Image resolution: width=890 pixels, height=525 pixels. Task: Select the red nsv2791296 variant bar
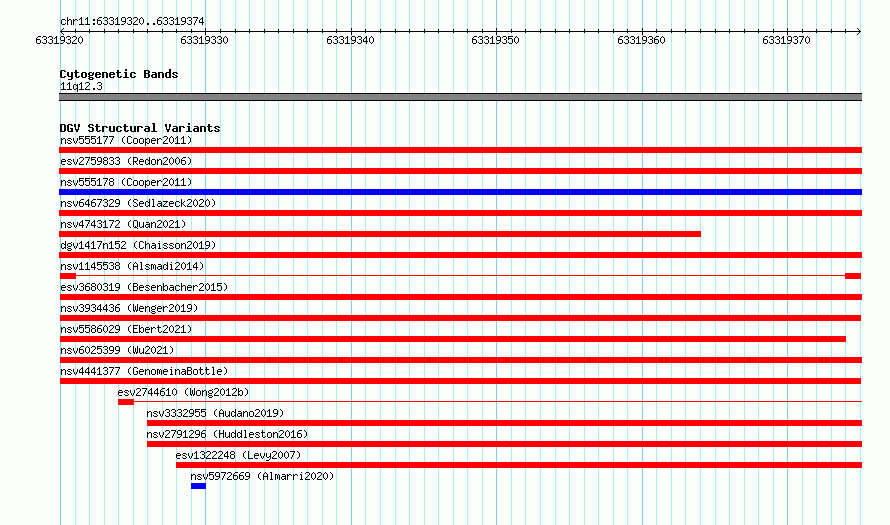[x=504, y=444]
